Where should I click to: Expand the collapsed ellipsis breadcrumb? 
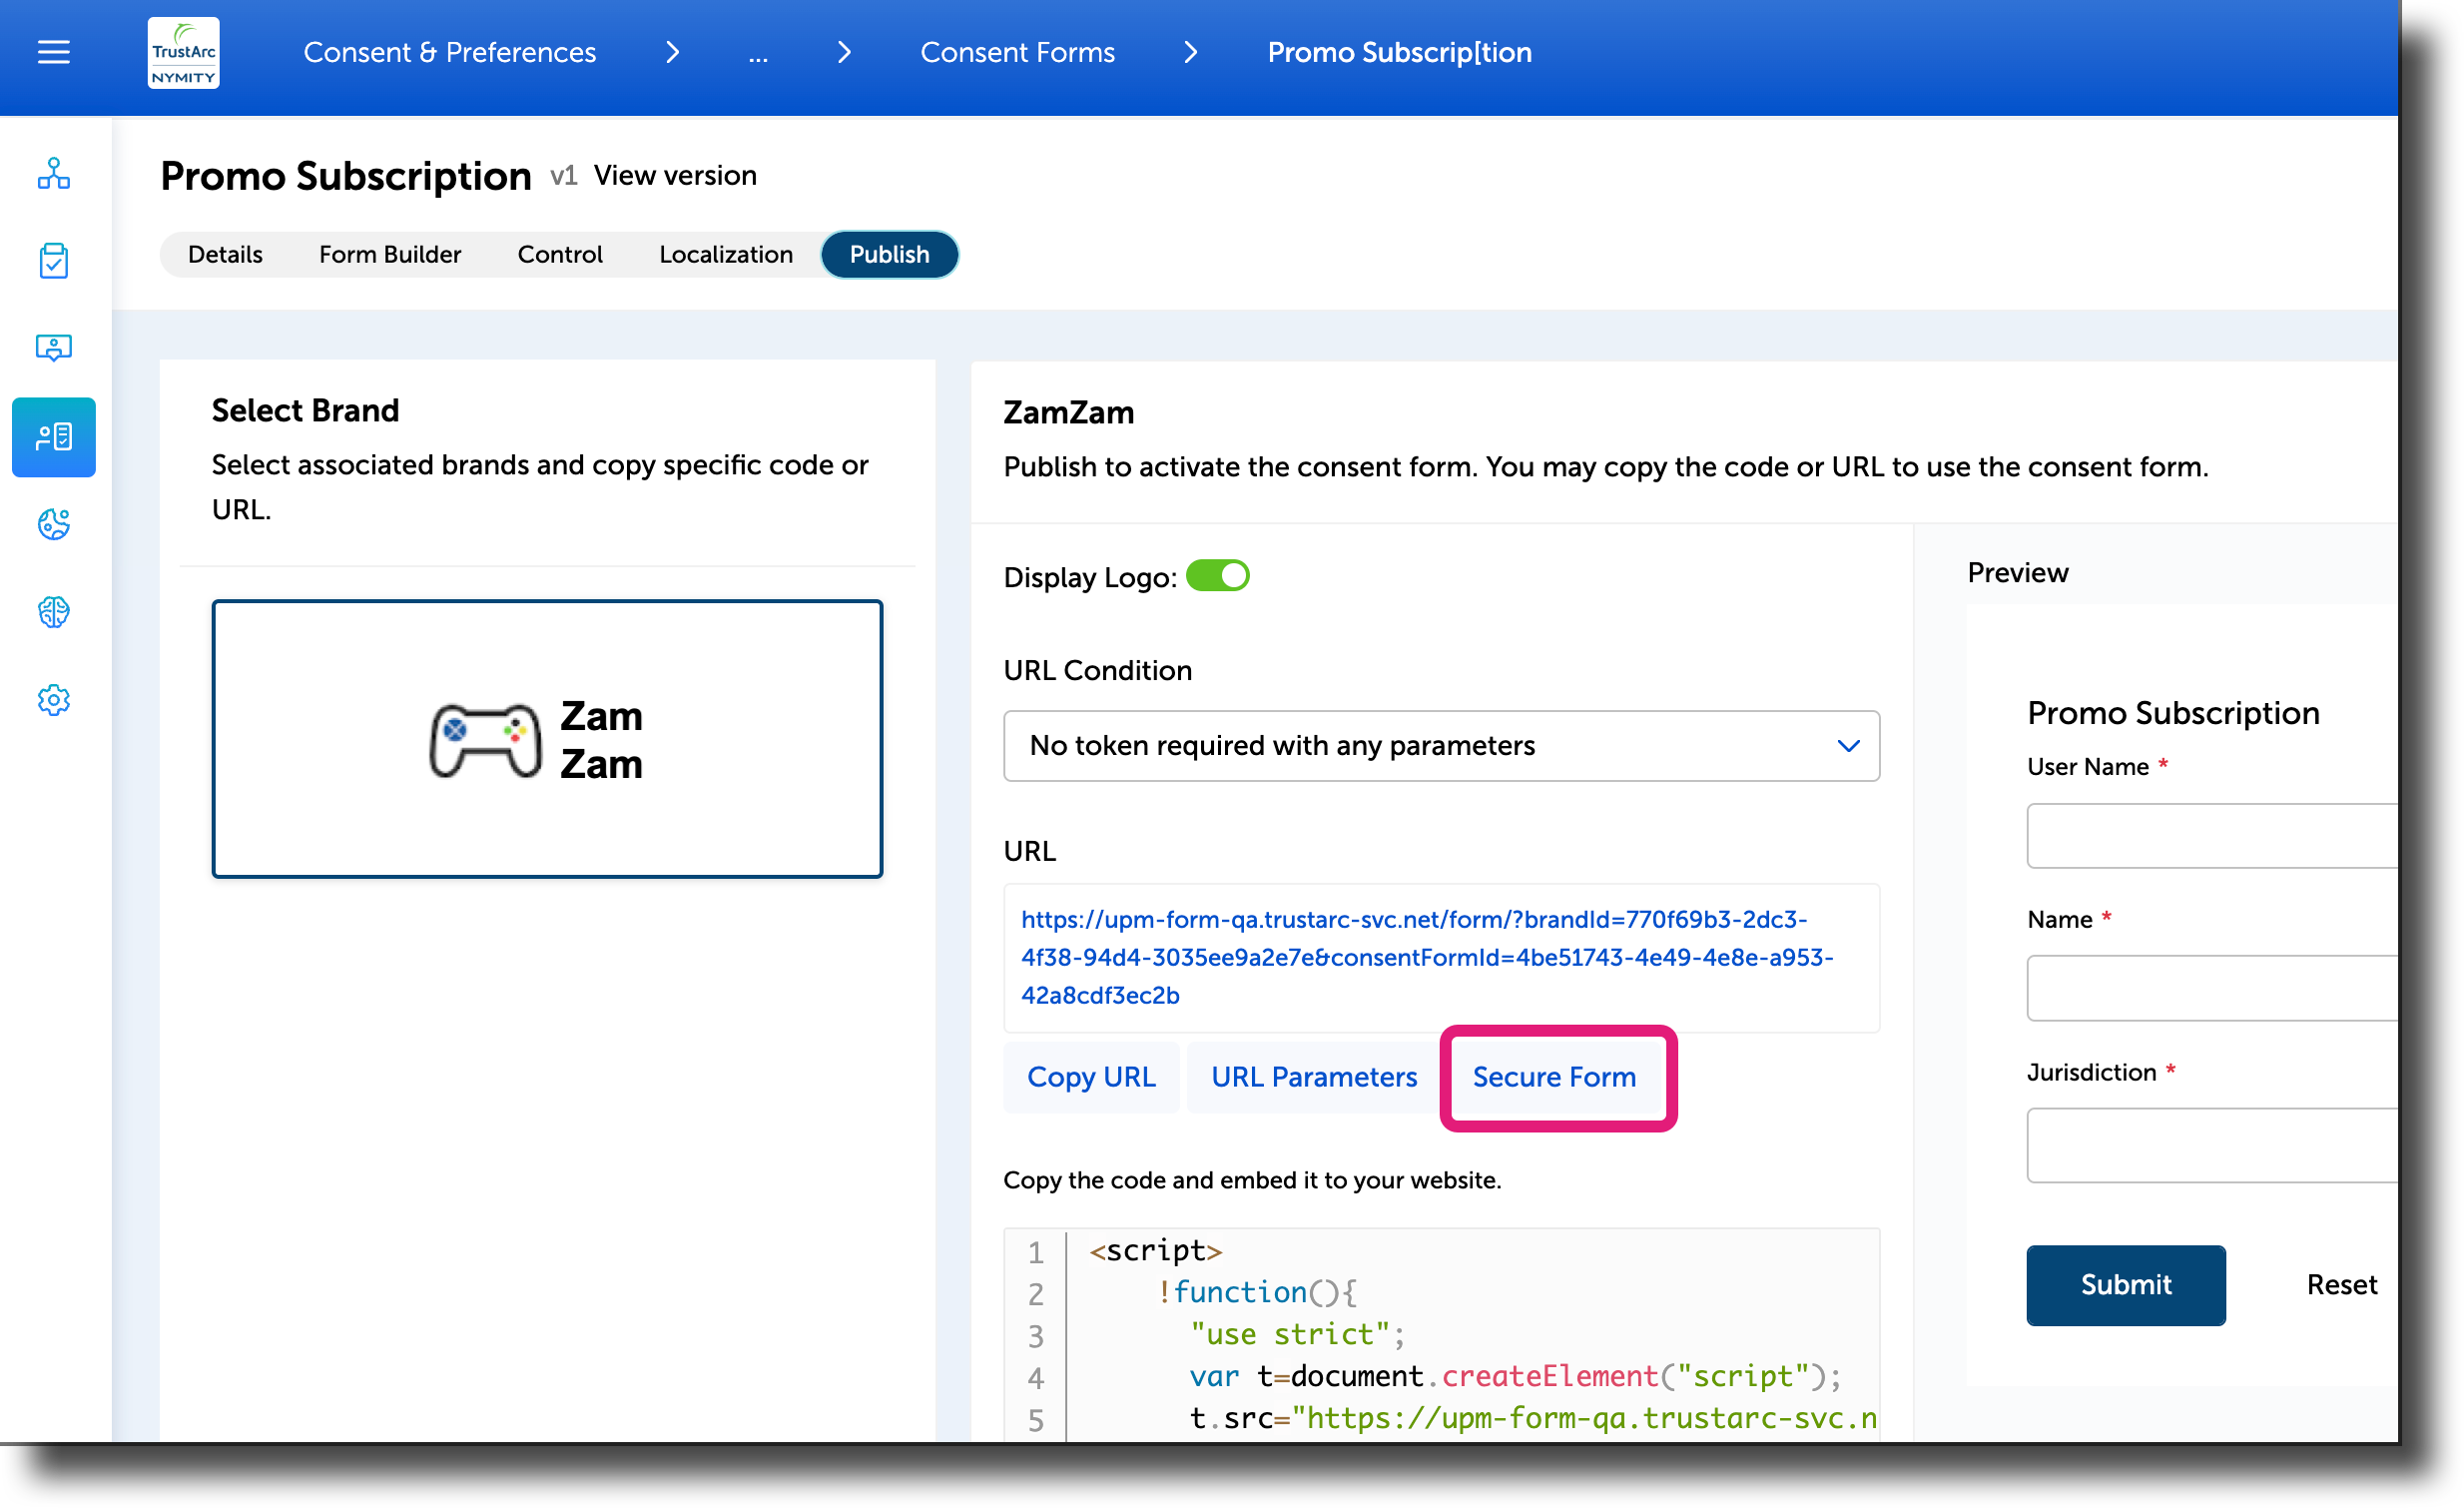(x=758, y=53)
